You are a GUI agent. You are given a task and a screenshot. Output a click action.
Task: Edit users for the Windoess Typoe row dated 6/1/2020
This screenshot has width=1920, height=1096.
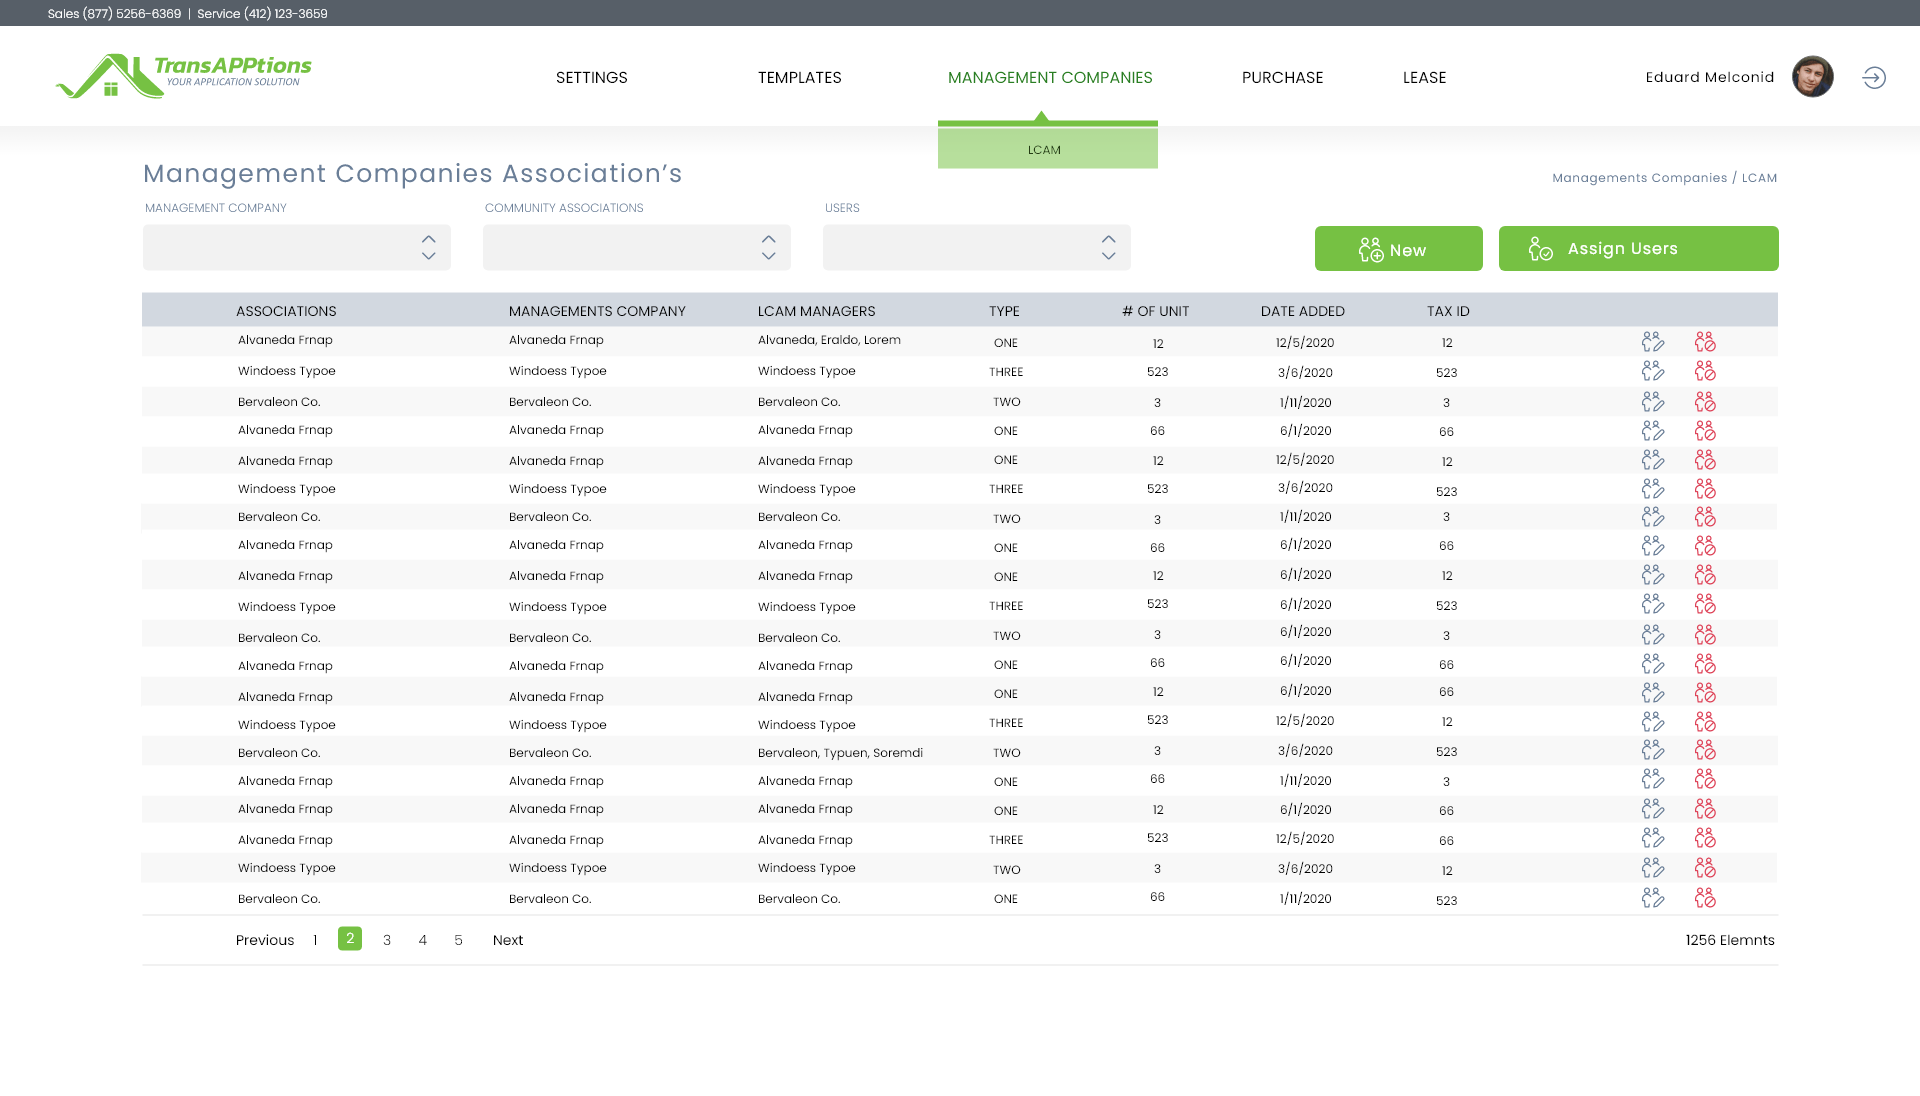coord(1653,604)
